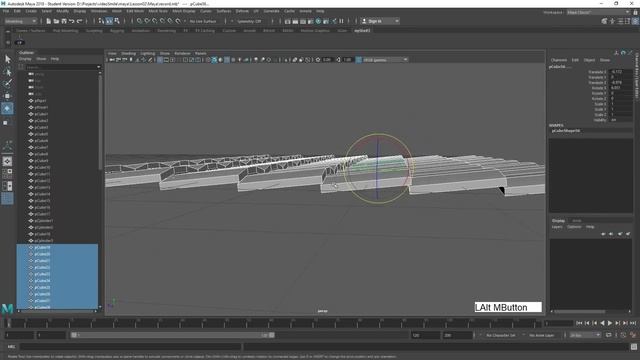Screen dimensions: 640x360
Task: Open the Sign In dropdown
Action: tap(380, 21)
